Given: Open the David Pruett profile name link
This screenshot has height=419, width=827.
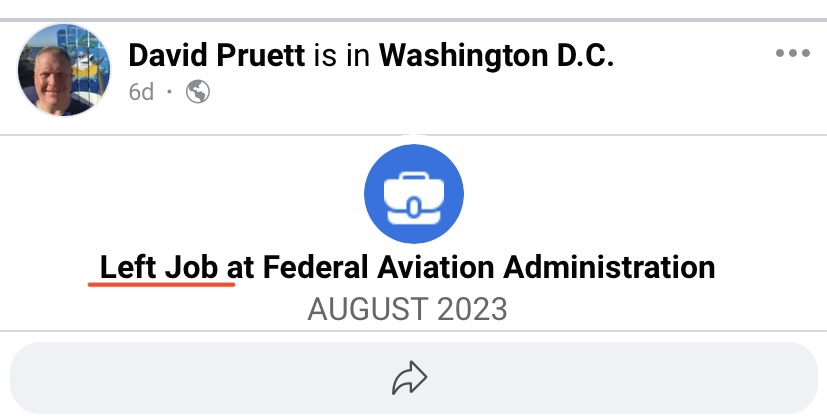Looking at the screenshot, I should [x=217, y=55].
